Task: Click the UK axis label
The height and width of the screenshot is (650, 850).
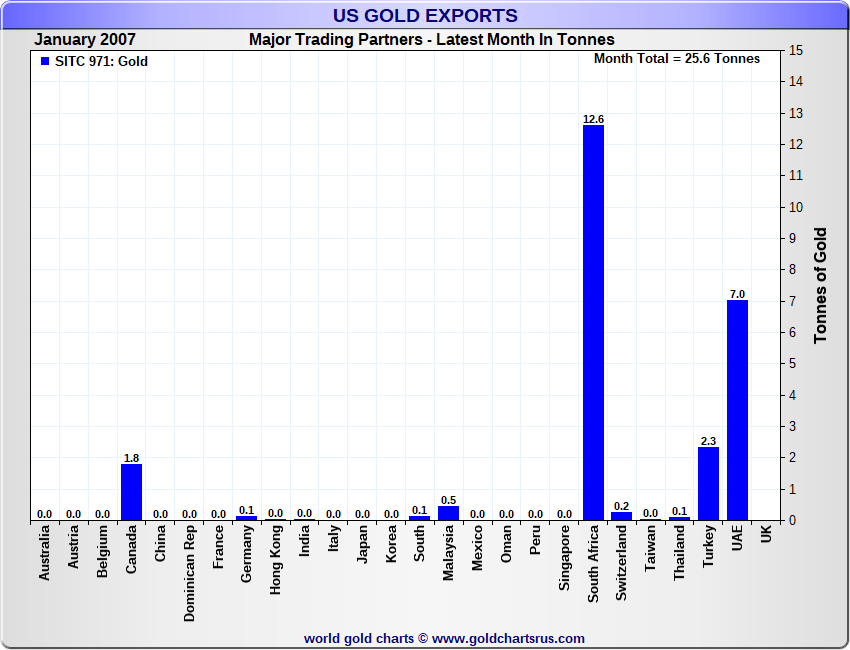Action: click(x=766, y=533)
